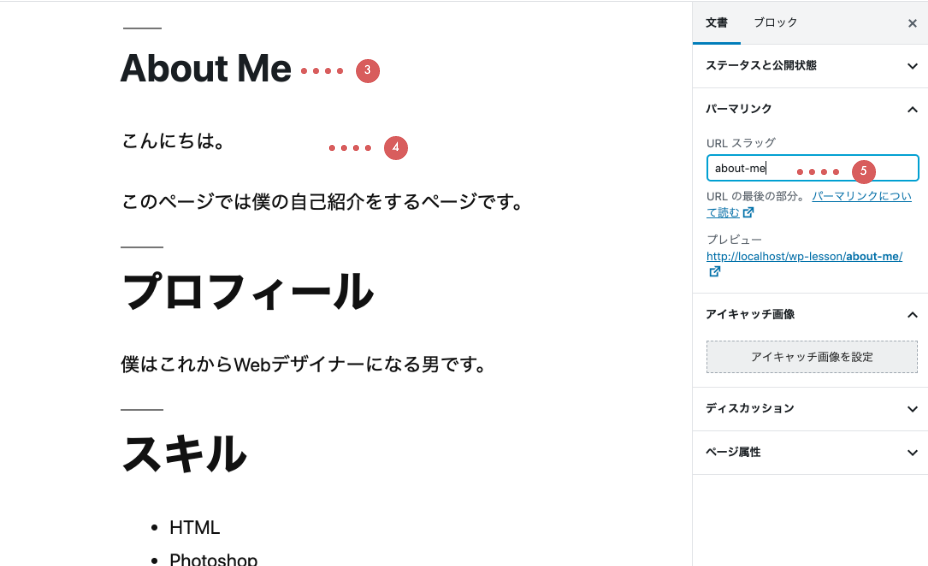Close the settings sidebar with the X
928x566 pixels.
point(912,23)
